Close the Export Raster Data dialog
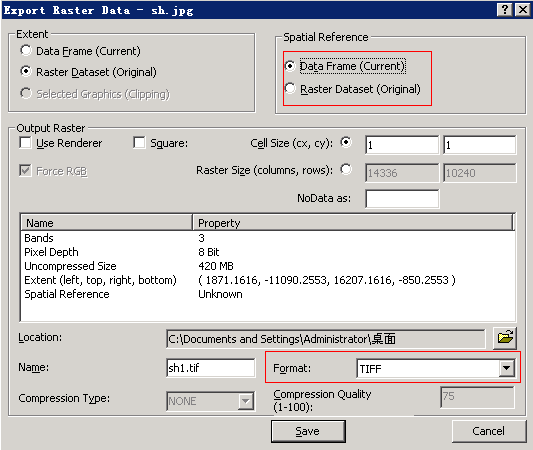This screenshot has width=533, height=450. [522, 10]
